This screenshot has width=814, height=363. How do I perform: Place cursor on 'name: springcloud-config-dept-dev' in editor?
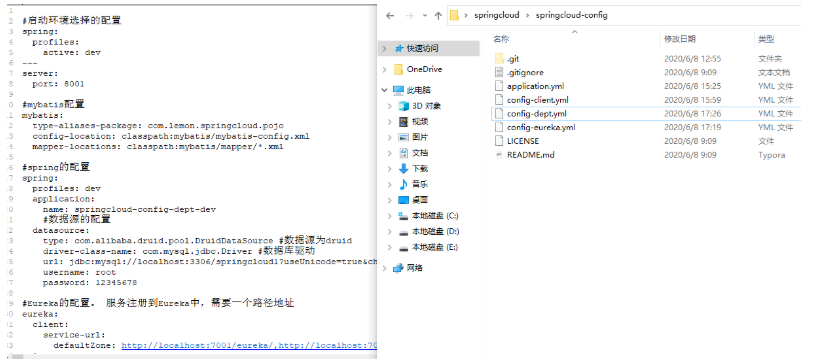129,209
